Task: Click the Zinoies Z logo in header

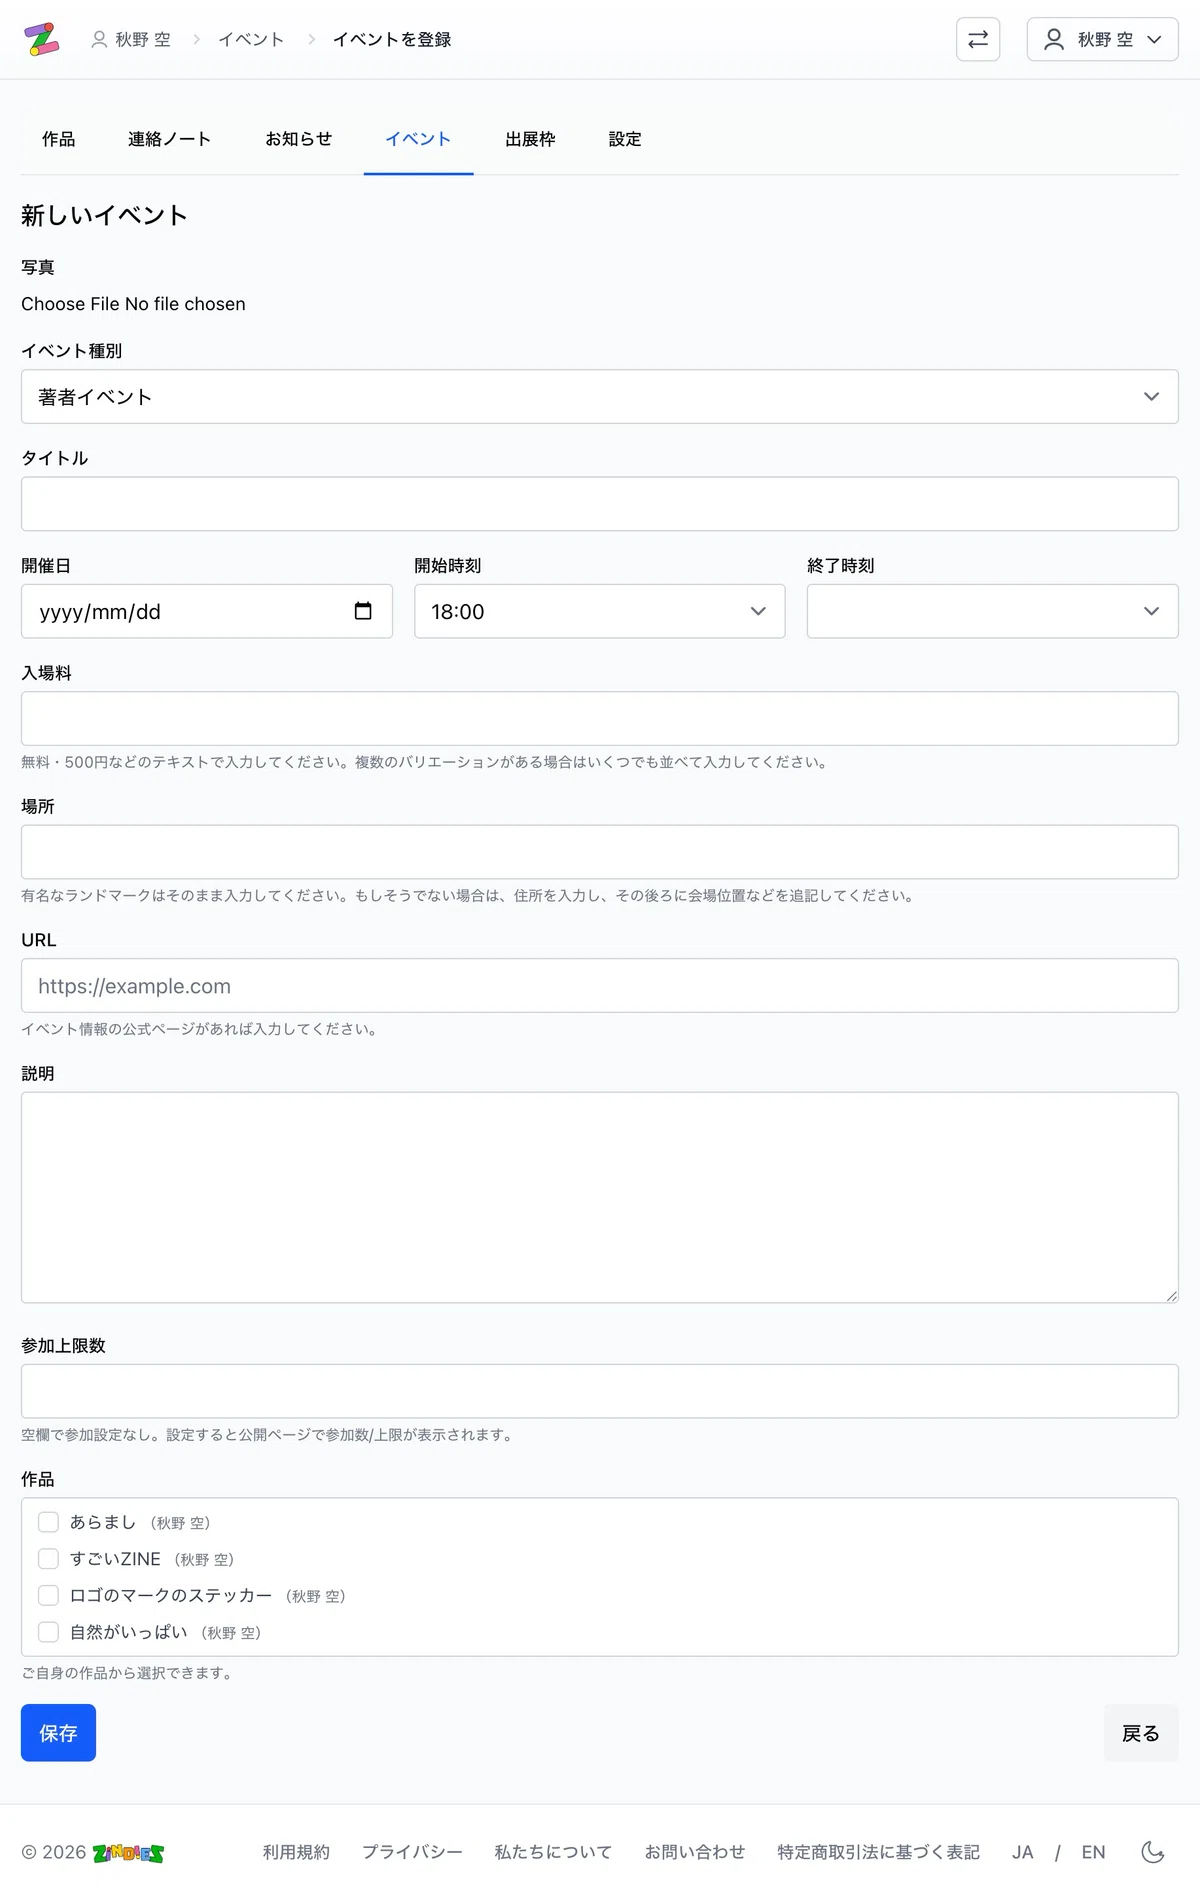Action: tap(42, 39)
